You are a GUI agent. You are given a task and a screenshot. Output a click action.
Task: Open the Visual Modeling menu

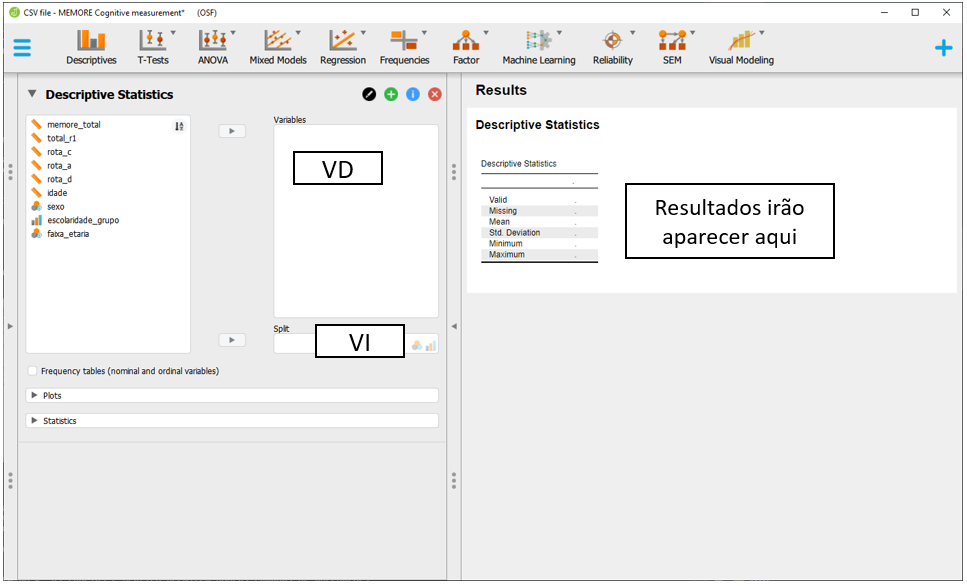click(x=741, y=47)
